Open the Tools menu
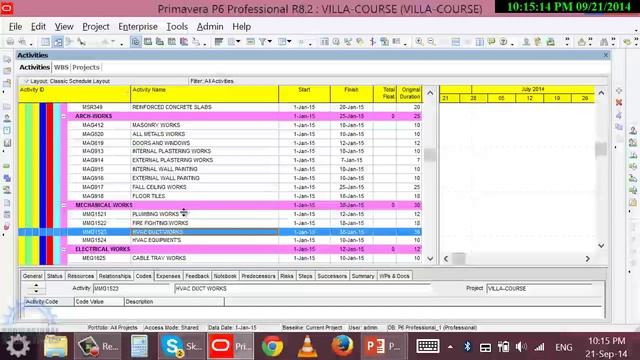The image size is (640, 360). pyautogui.click(x=177, y=27)
